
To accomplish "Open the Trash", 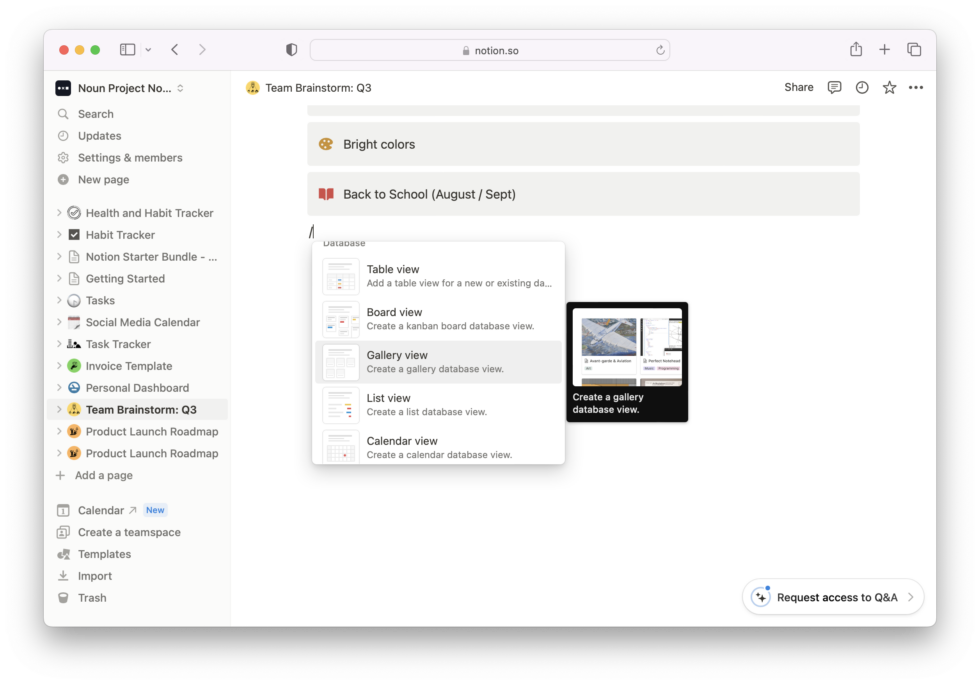I will click(91, 597).
